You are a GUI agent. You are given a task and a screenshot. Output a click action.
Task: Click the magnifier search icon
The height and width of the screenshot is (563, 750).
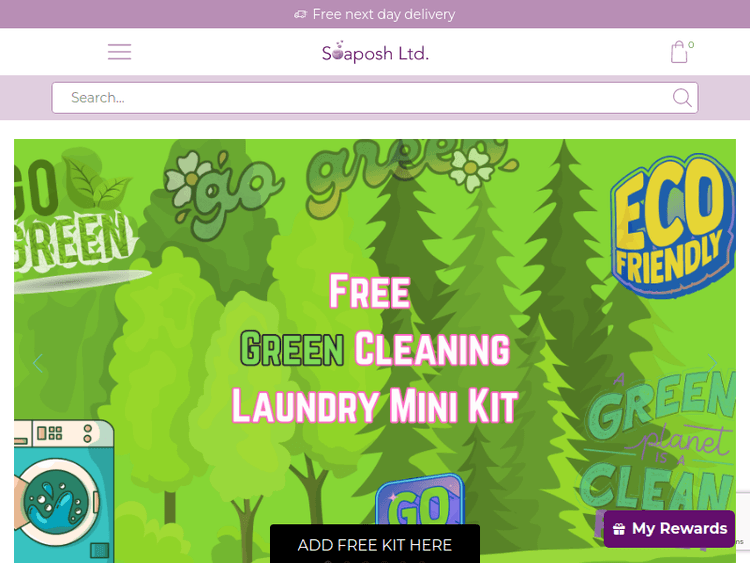682,98
